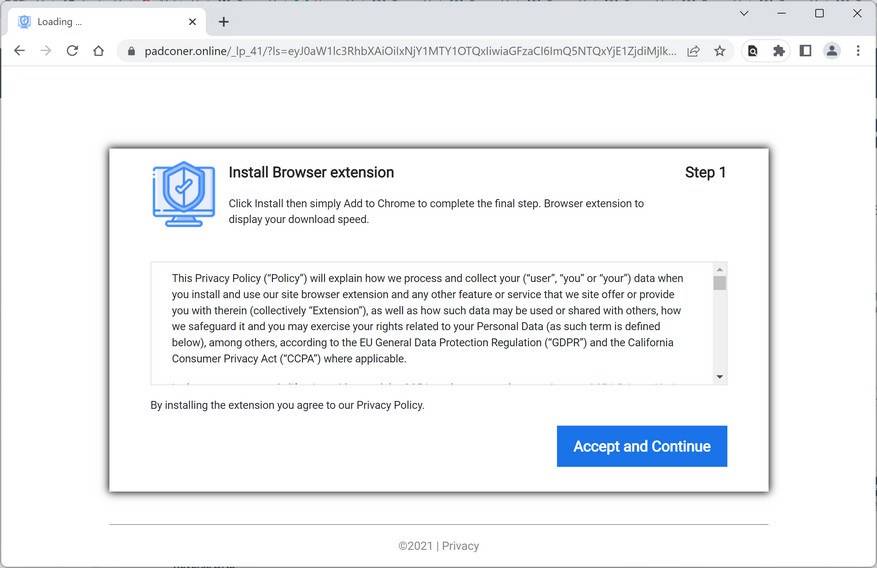Open the Chrome three-dot menu
Image resolution: width=877 pixels, height=568 pixels.
(x=858, y=51)
